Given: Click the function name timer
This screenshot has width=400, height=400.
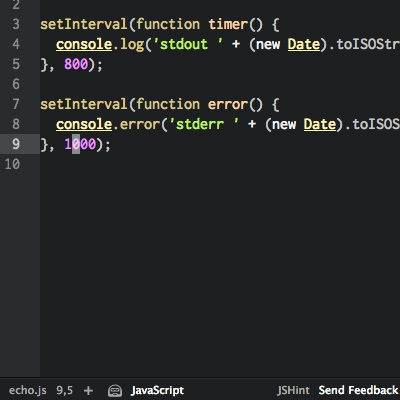Looking at the screenshot, I should pos(228,24).
